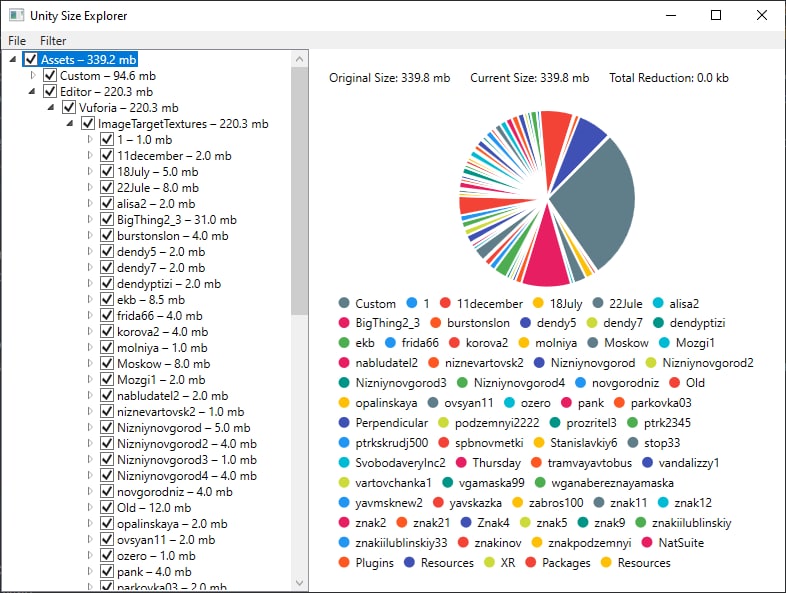Click the Plugins legend dot
Image resolution: width=786 pixels, height=593 pixels.
pyautogui.click(x=344, y=562)
